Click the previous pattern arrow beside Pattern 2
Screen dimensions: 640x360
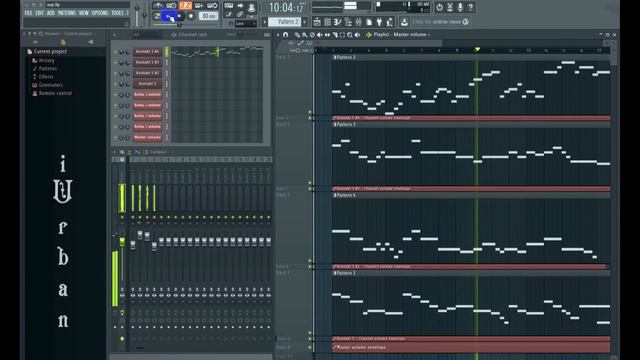tap(265, 22)
